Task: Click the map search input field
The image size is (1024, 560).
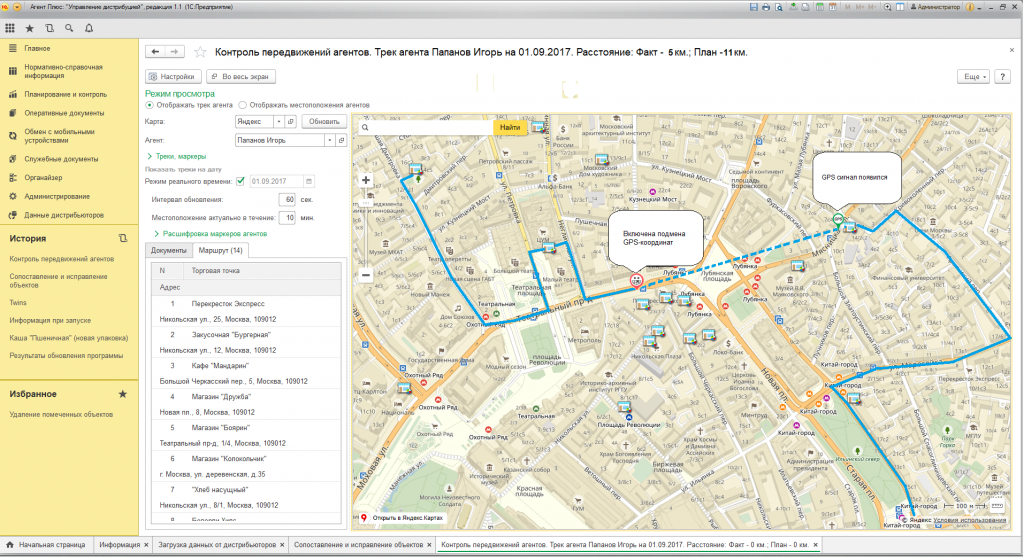Action: click(x=426, y=127)
